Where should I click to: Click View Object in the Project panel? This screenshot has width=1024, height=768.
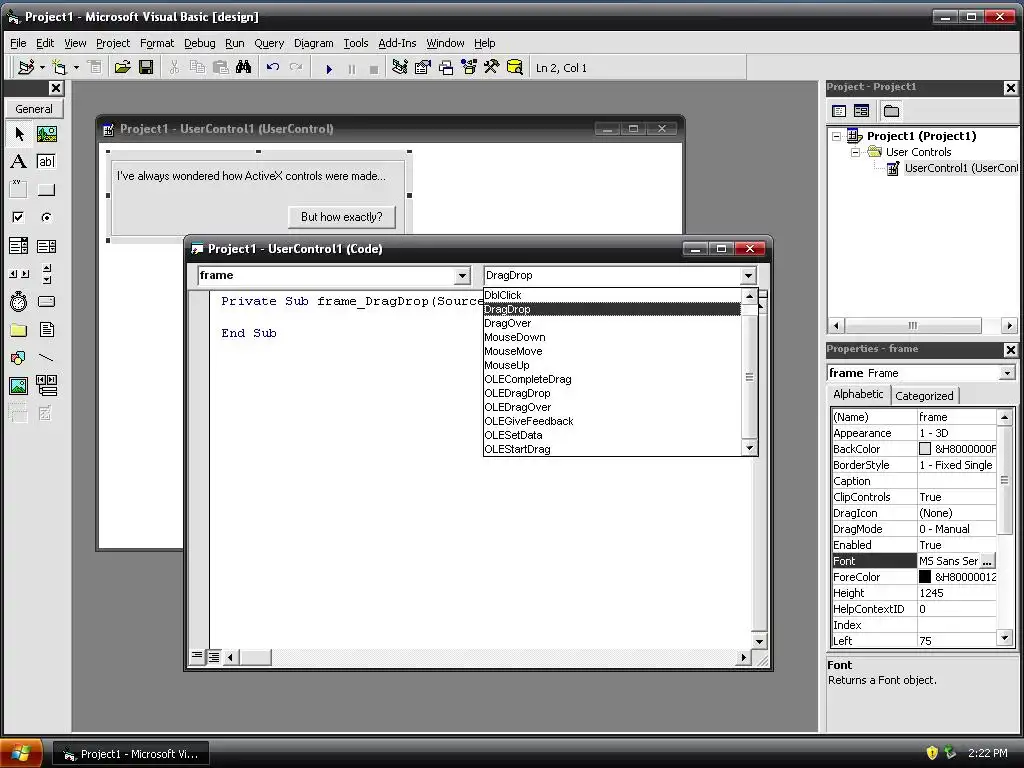point(861,111)
